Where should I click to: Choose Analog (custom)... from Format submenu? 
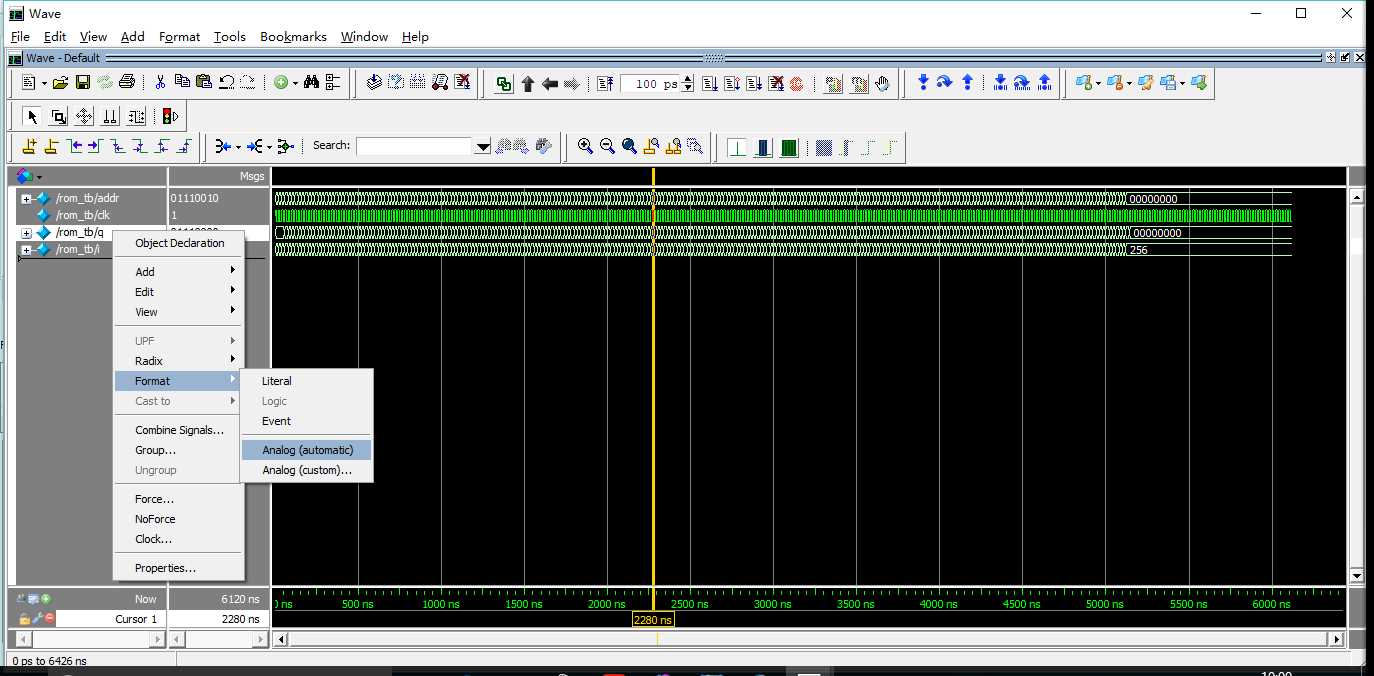tap(306, 470)
